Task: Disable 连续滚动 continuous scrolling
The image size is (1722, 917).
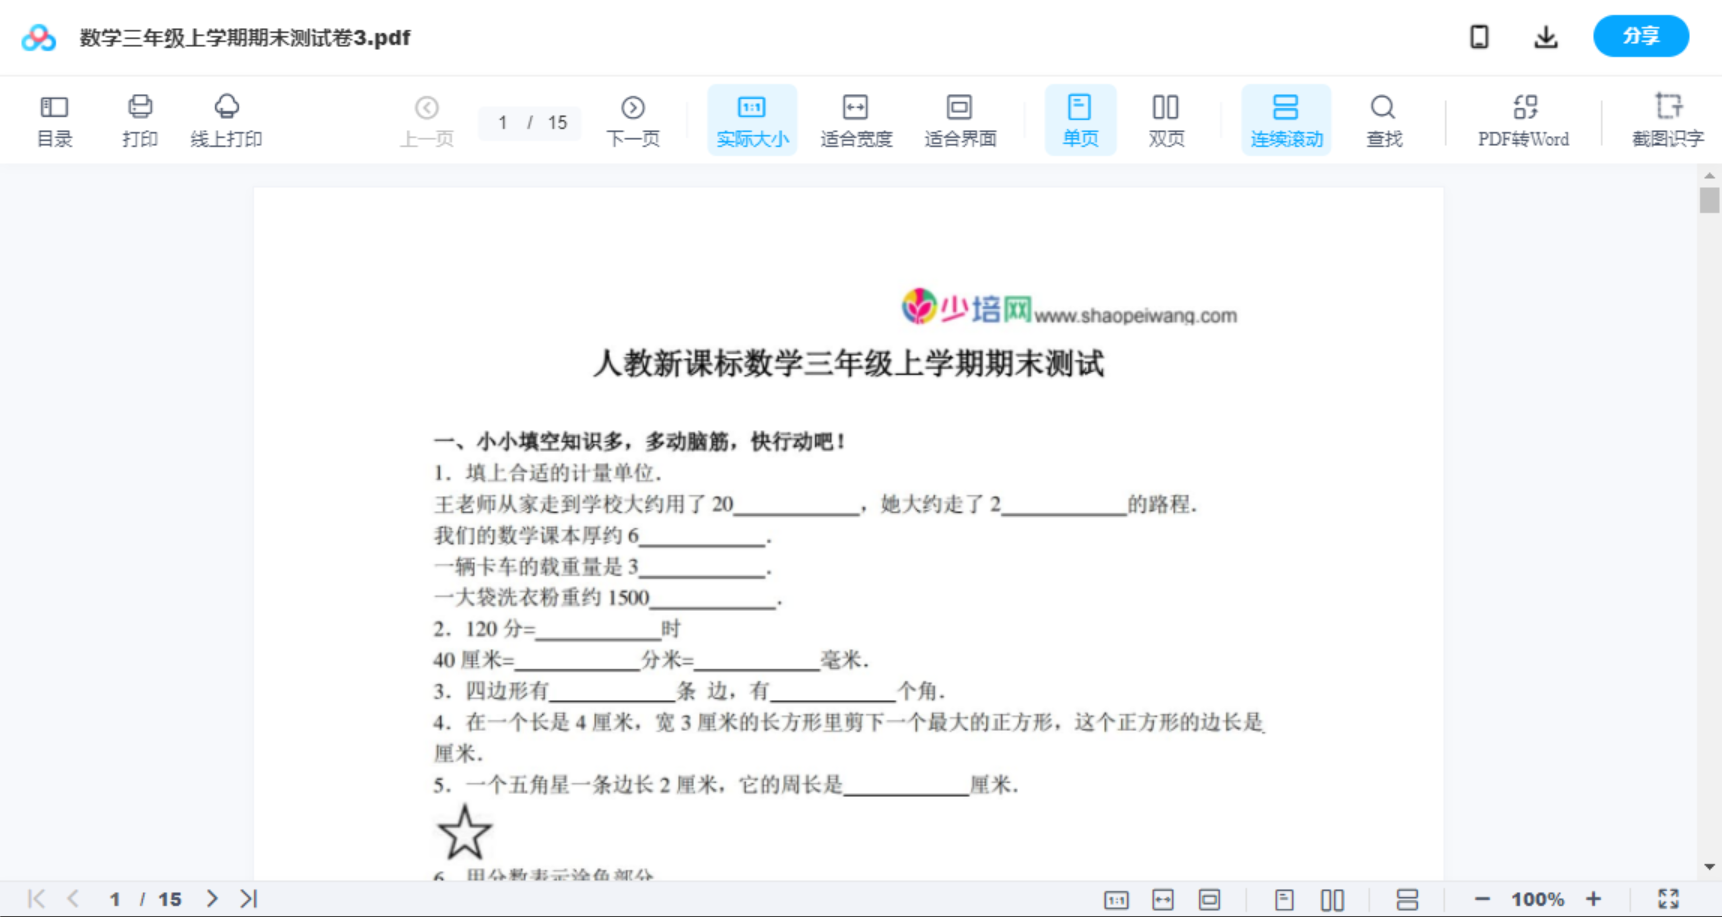Action: [1286, 119]
